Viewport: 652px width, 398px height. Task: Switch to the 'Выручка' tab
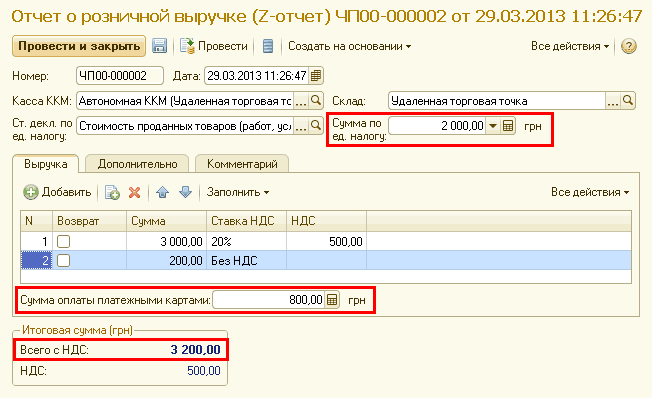click(x=46, y=164)
